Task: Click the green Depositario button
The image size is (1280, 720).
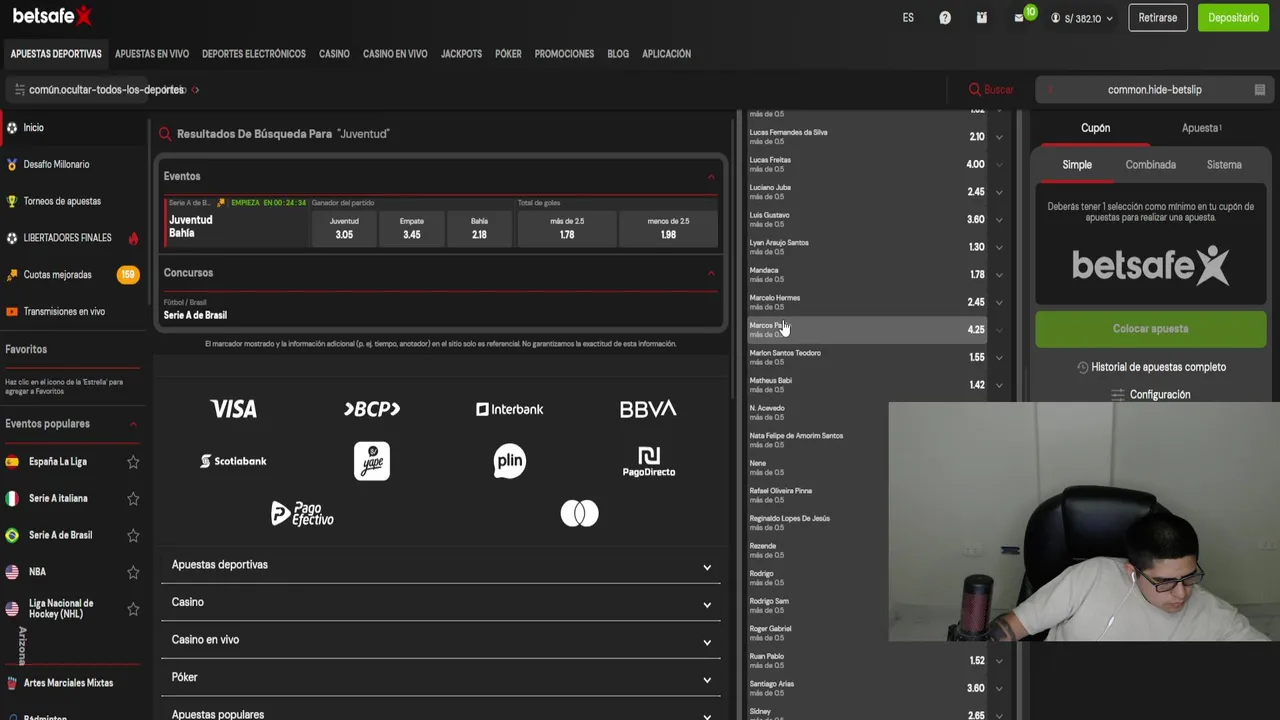Action: [x=1233, y=18]
